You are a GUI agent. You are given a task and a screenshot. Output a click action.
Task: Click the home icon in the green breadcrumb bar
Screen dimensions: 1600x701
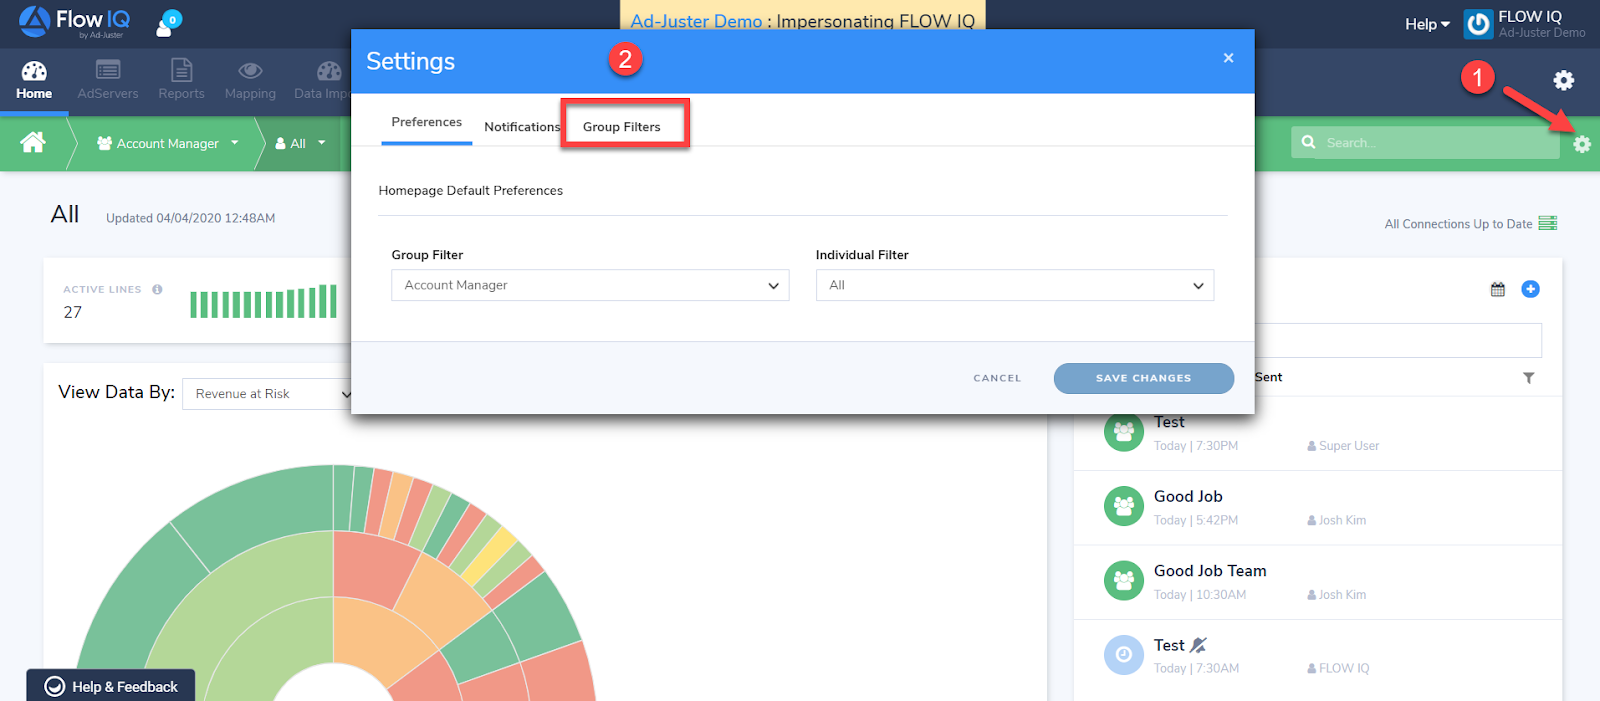pos(33,143)
